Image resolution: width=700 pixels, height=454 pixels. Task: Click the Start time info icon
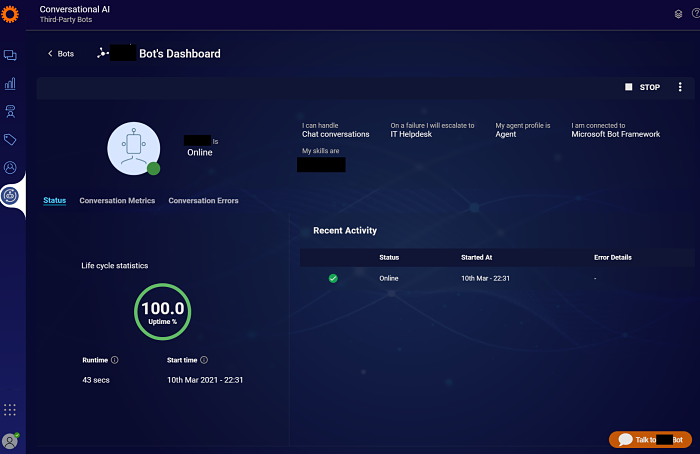pyautogui.click(x=204, y=360)
